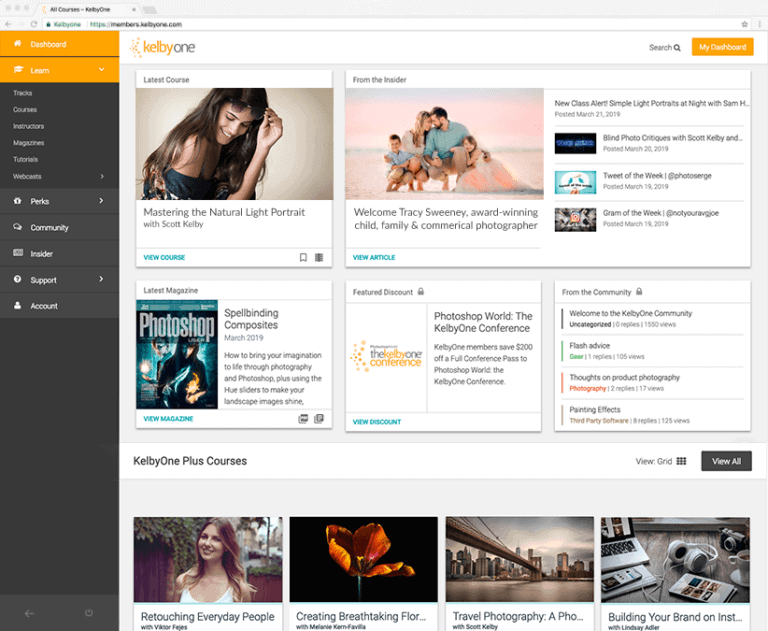Collapse the Learn section in sidebar
The image size is (768, 631).
click(101, 70)
